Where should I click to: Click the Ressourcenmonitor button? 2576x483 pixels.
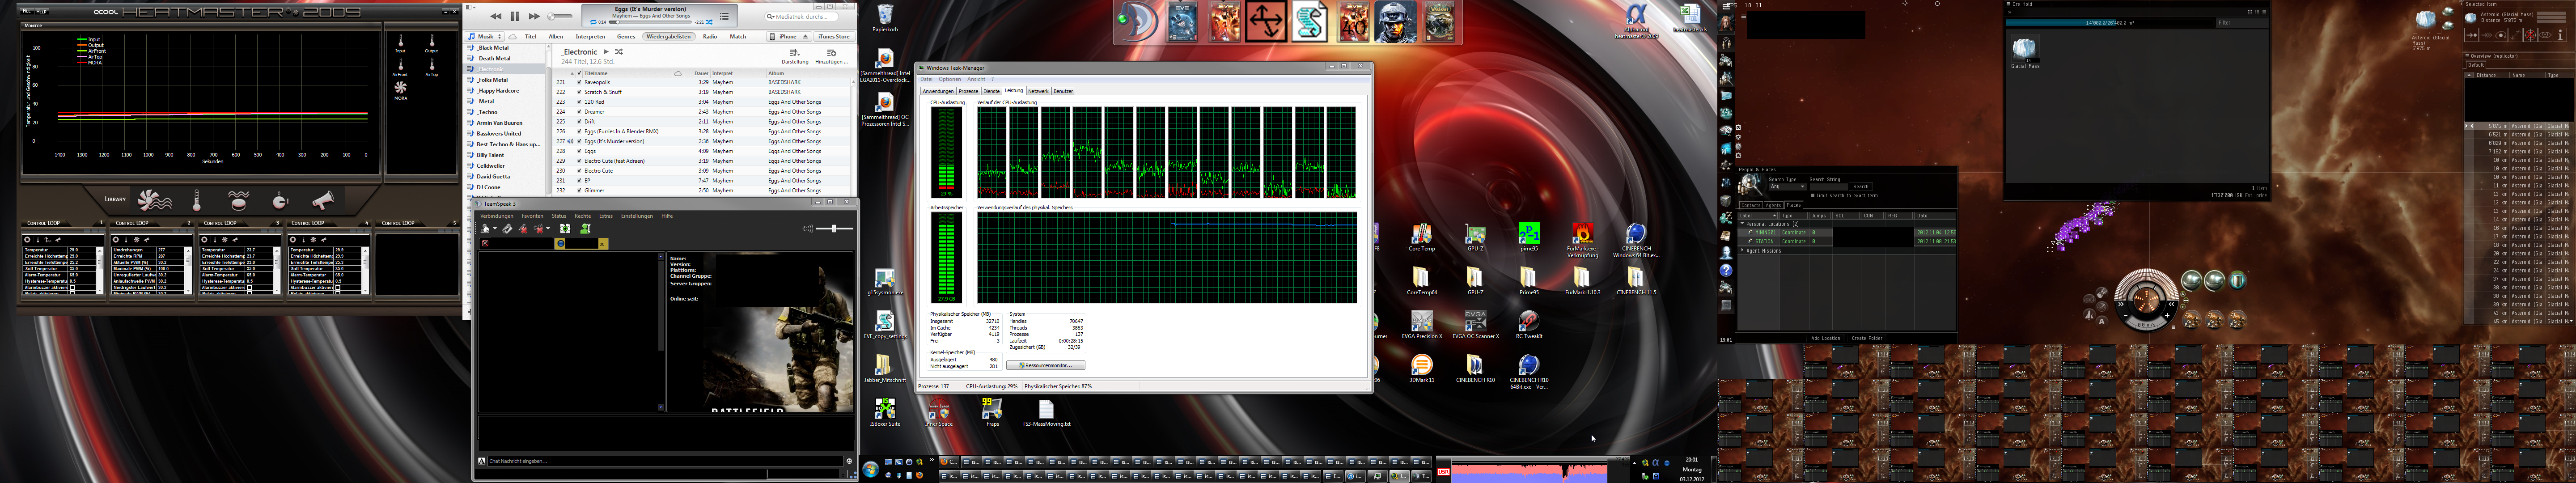point(1045,365)
